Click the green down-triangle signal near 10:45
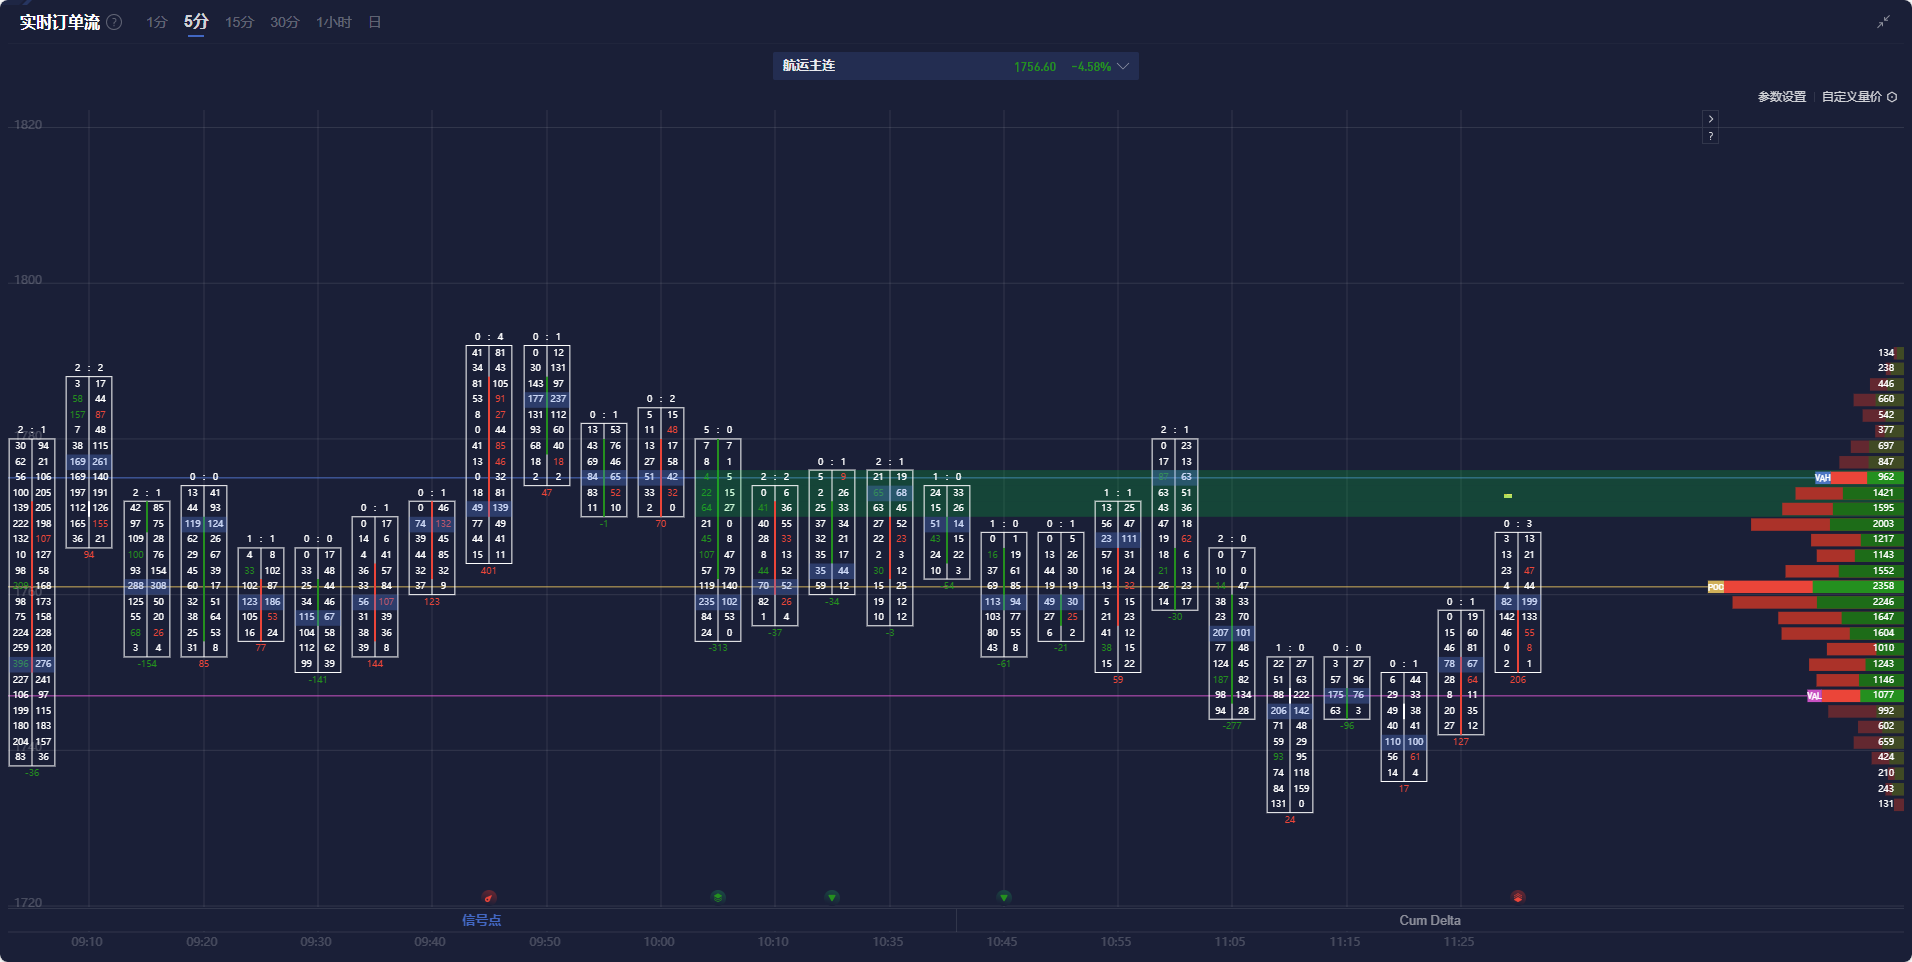 (x=1004, y=897)
